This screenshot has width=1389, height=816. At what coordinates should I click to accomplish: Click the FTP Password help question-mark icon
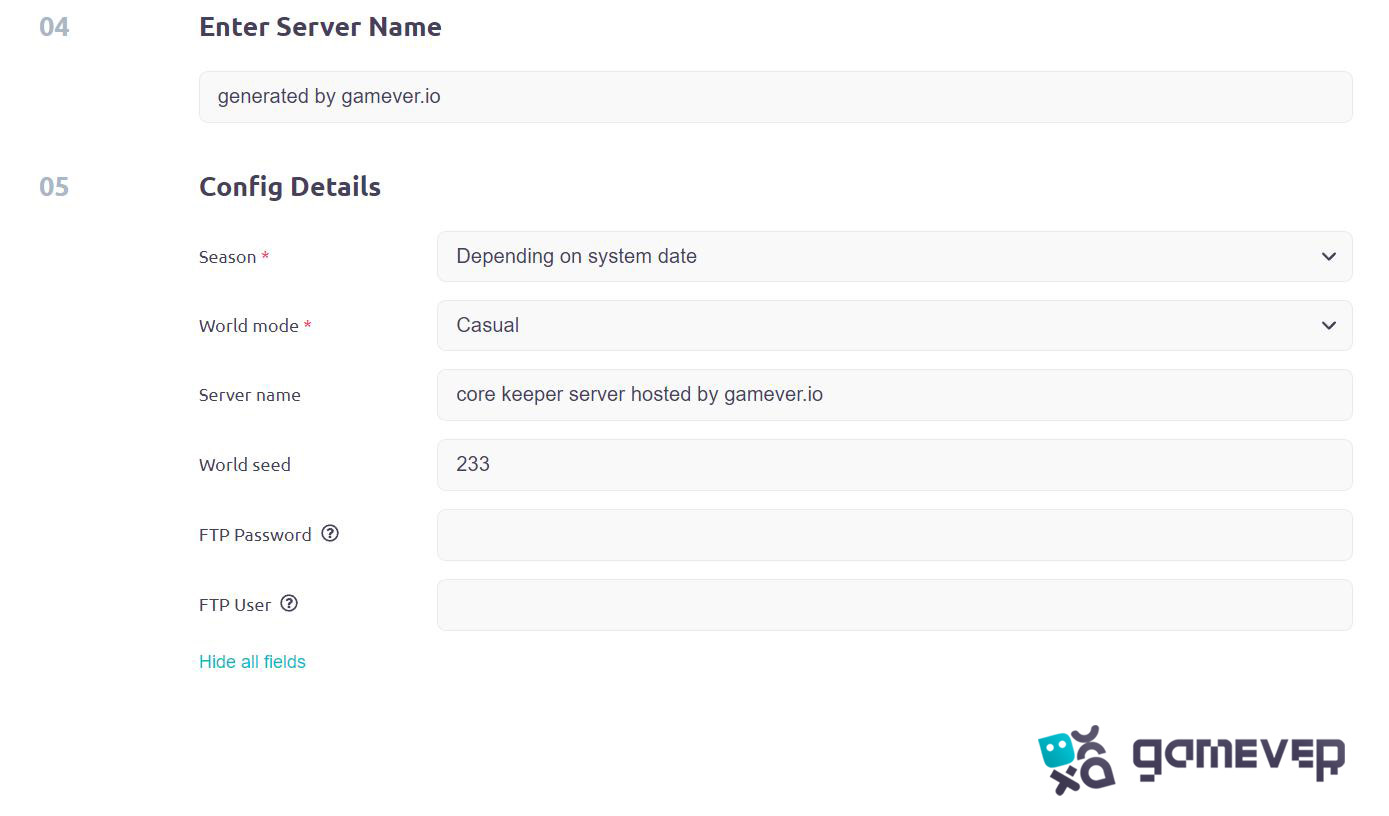330,534
